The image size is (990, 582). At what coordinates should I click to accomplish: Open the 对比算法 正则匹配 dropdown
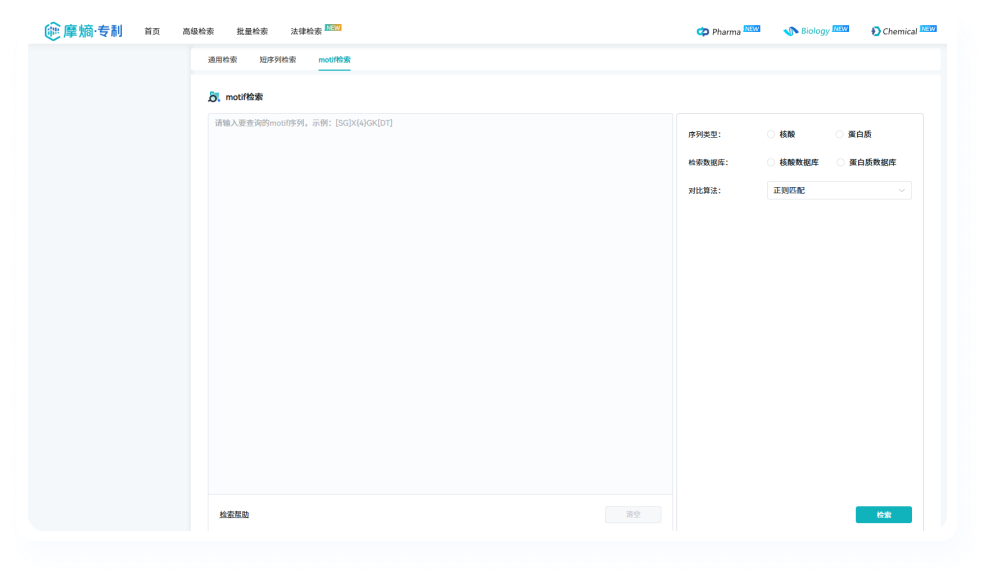coord(839,191)
